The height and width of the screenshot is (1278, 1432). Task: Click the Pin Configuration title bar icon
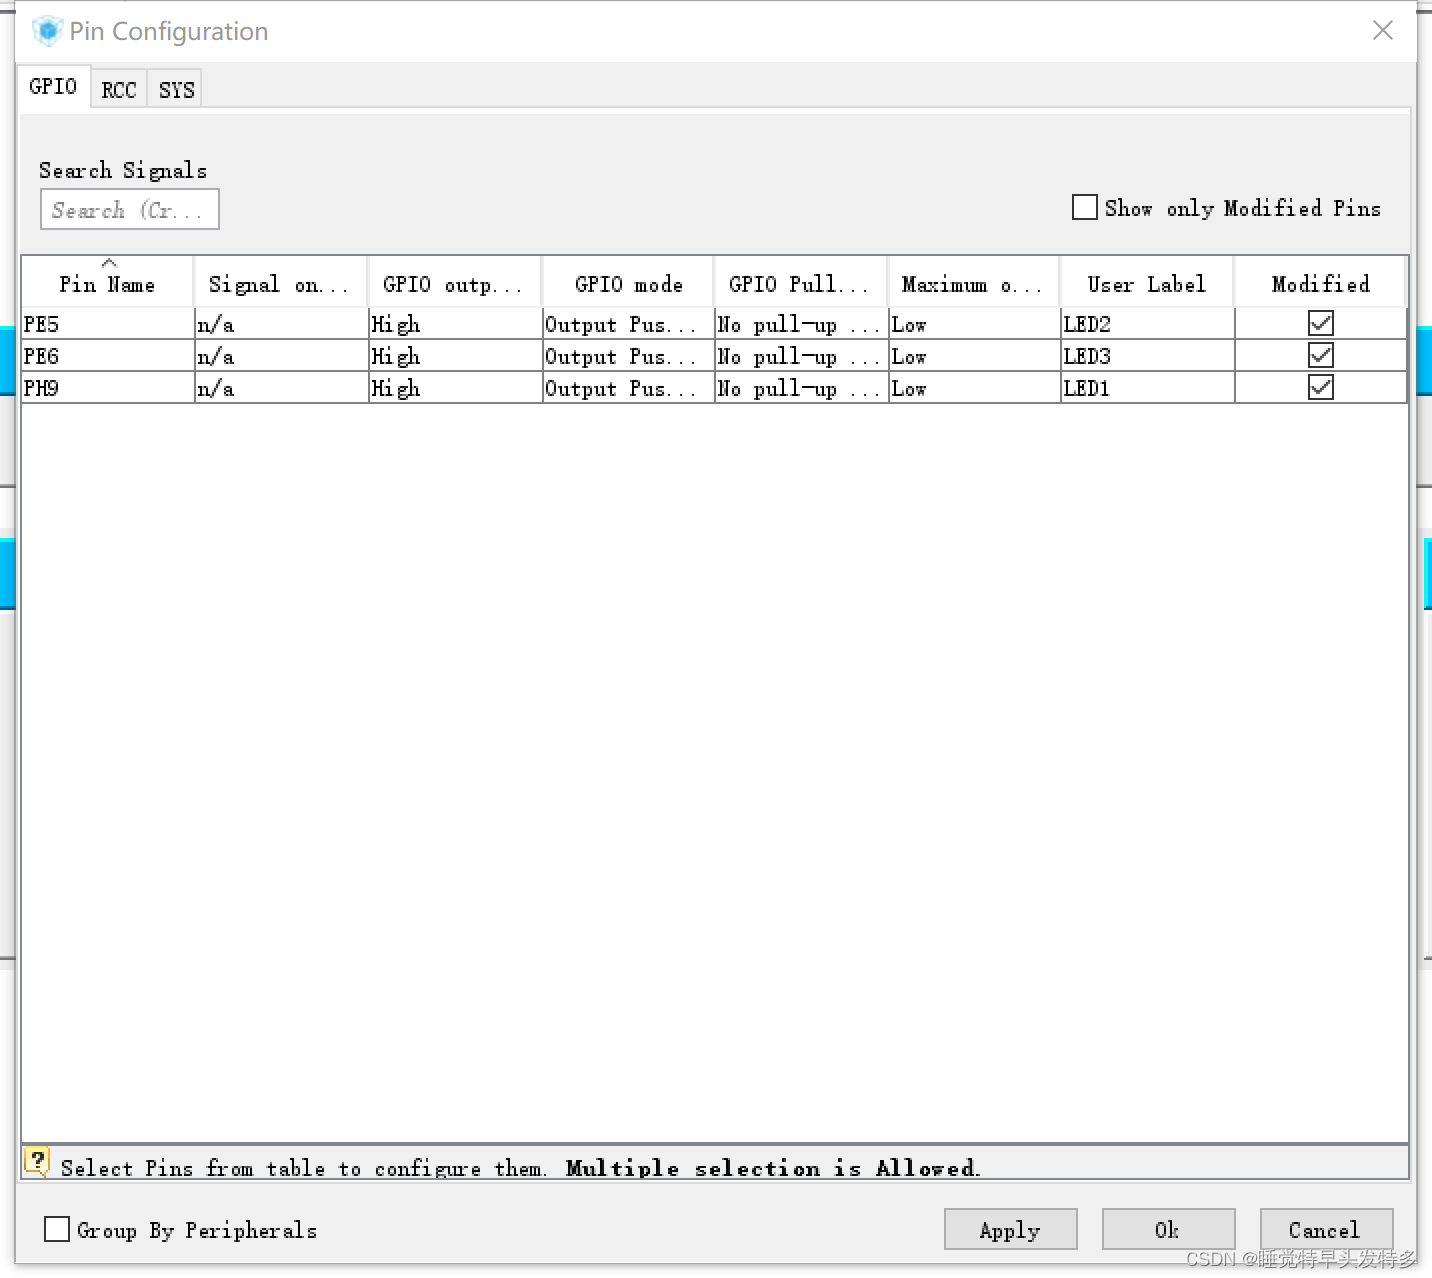pyautogui.click(x=46, y=30)
